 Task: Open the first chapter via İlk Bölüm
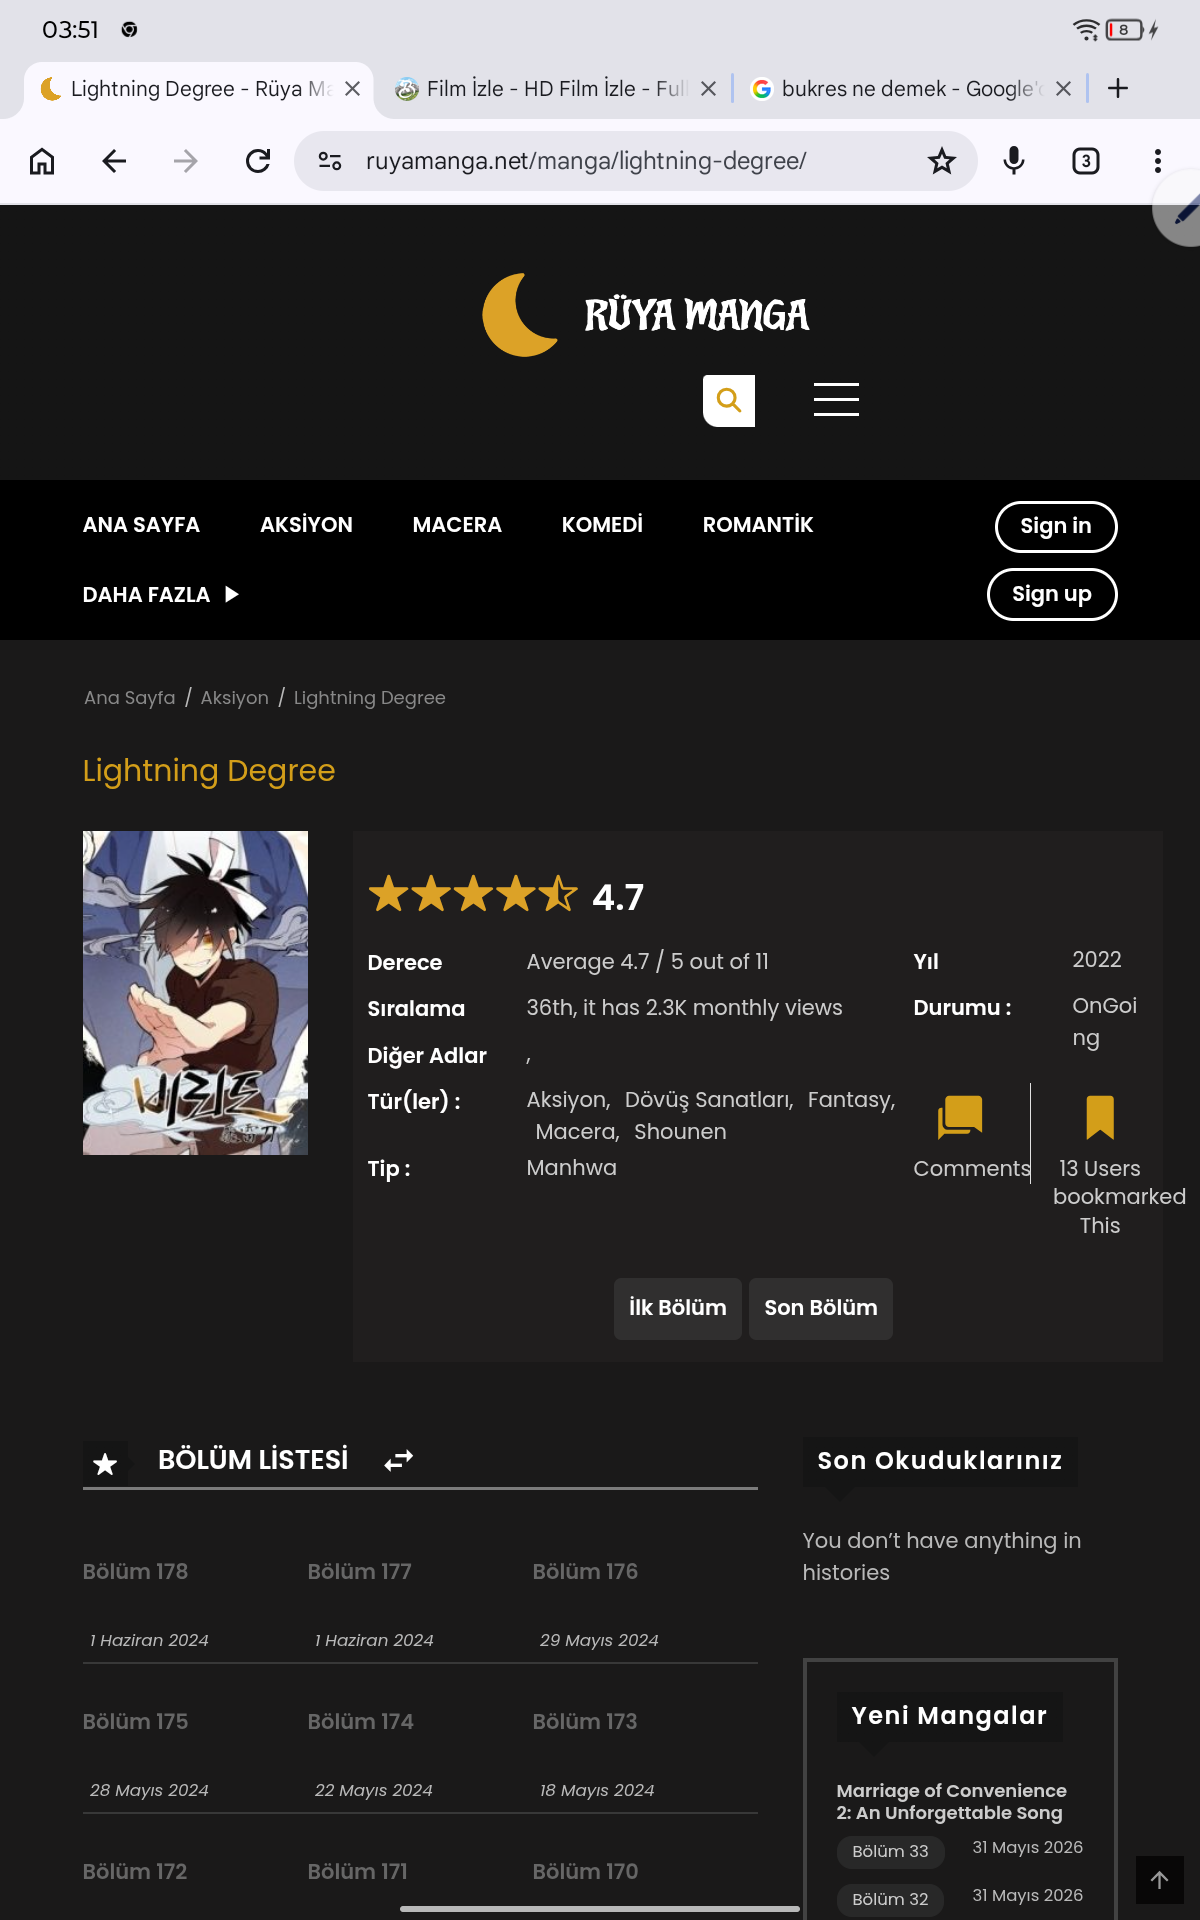(x=678, y=1308)
